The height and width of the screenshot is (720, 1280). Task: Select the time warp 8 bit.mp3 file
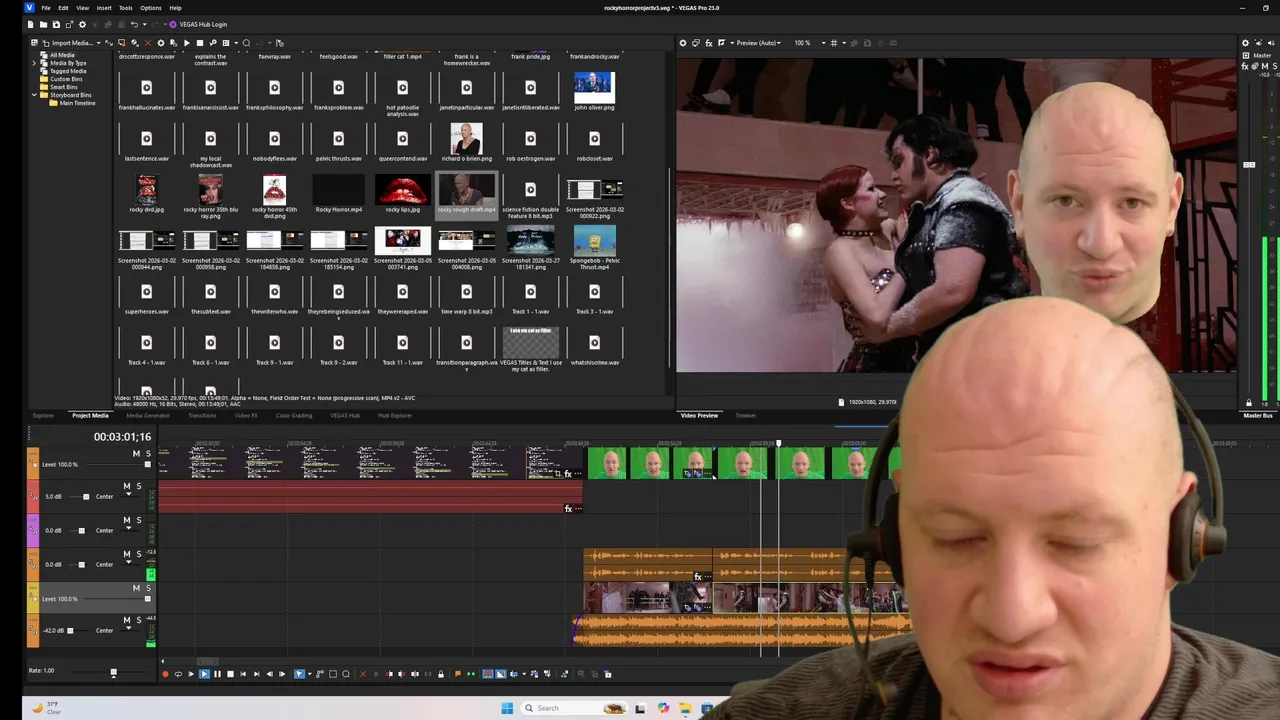pyautogui.click(x=466, y=292)
